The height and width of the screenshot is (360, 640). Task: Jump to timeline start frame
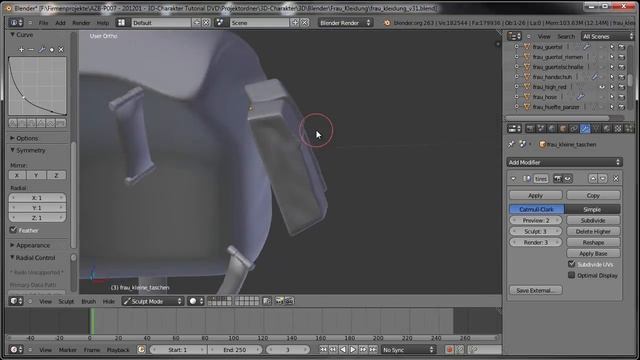[323, 349]
